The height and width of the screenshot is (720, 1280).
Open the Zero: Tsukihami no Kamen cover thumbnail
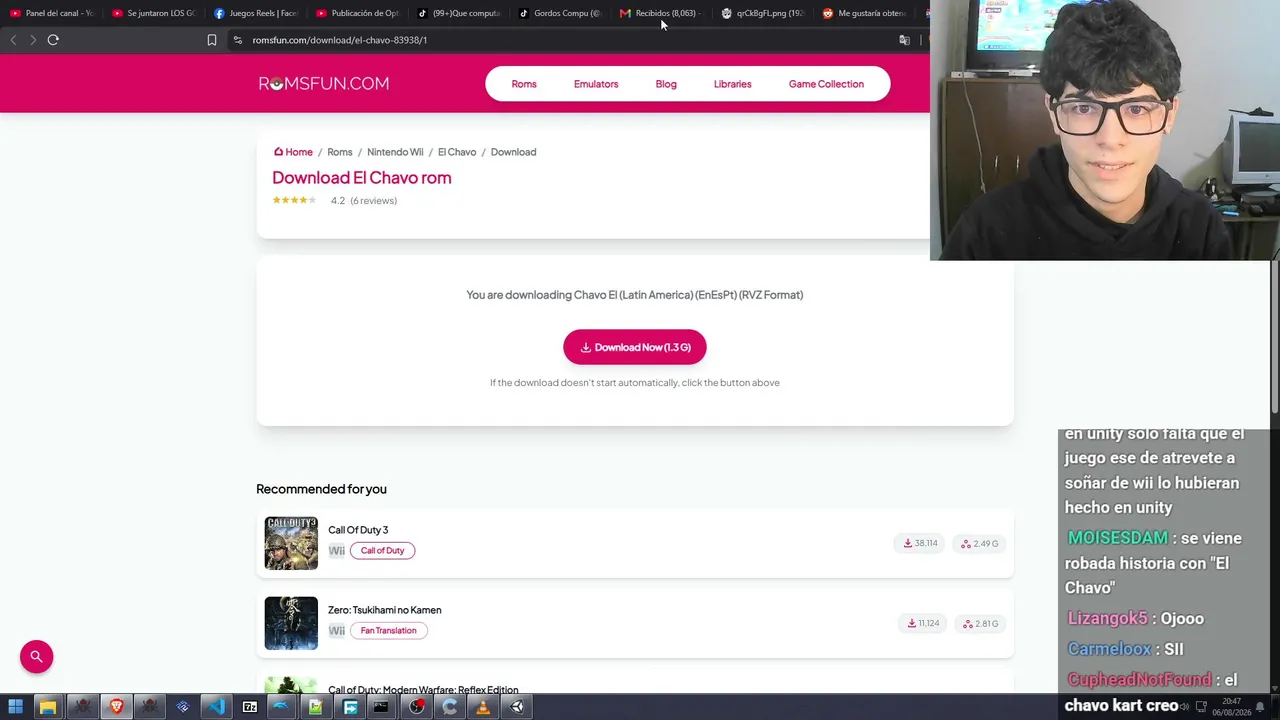[x=291, y=623]
